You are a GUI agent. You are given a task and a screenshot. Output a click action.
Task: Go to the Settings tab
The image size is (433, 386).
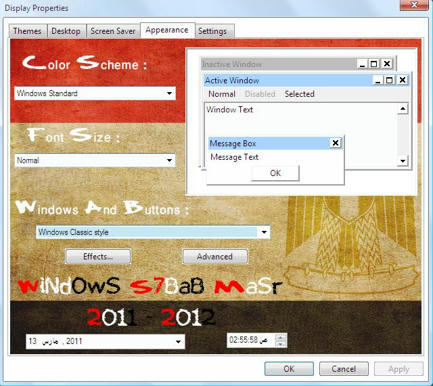212,31
